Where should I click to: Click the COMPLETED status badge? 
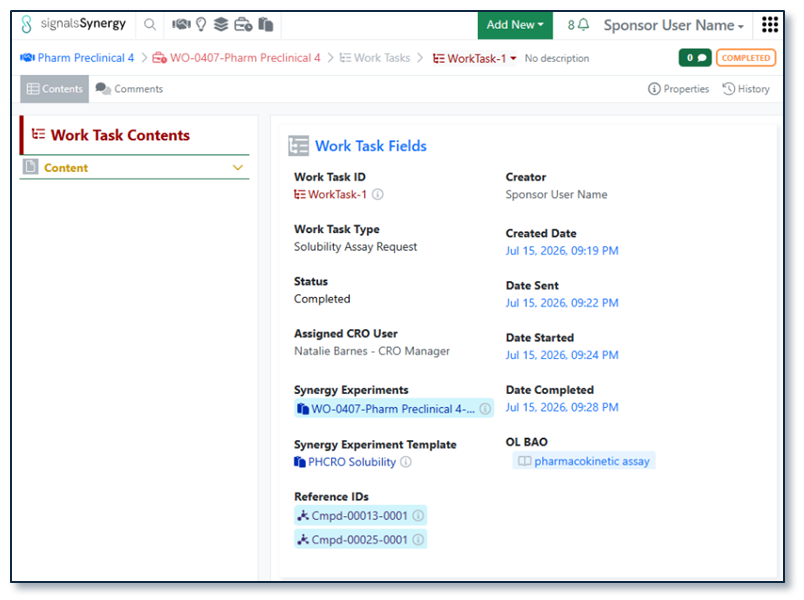click(746, 58)
